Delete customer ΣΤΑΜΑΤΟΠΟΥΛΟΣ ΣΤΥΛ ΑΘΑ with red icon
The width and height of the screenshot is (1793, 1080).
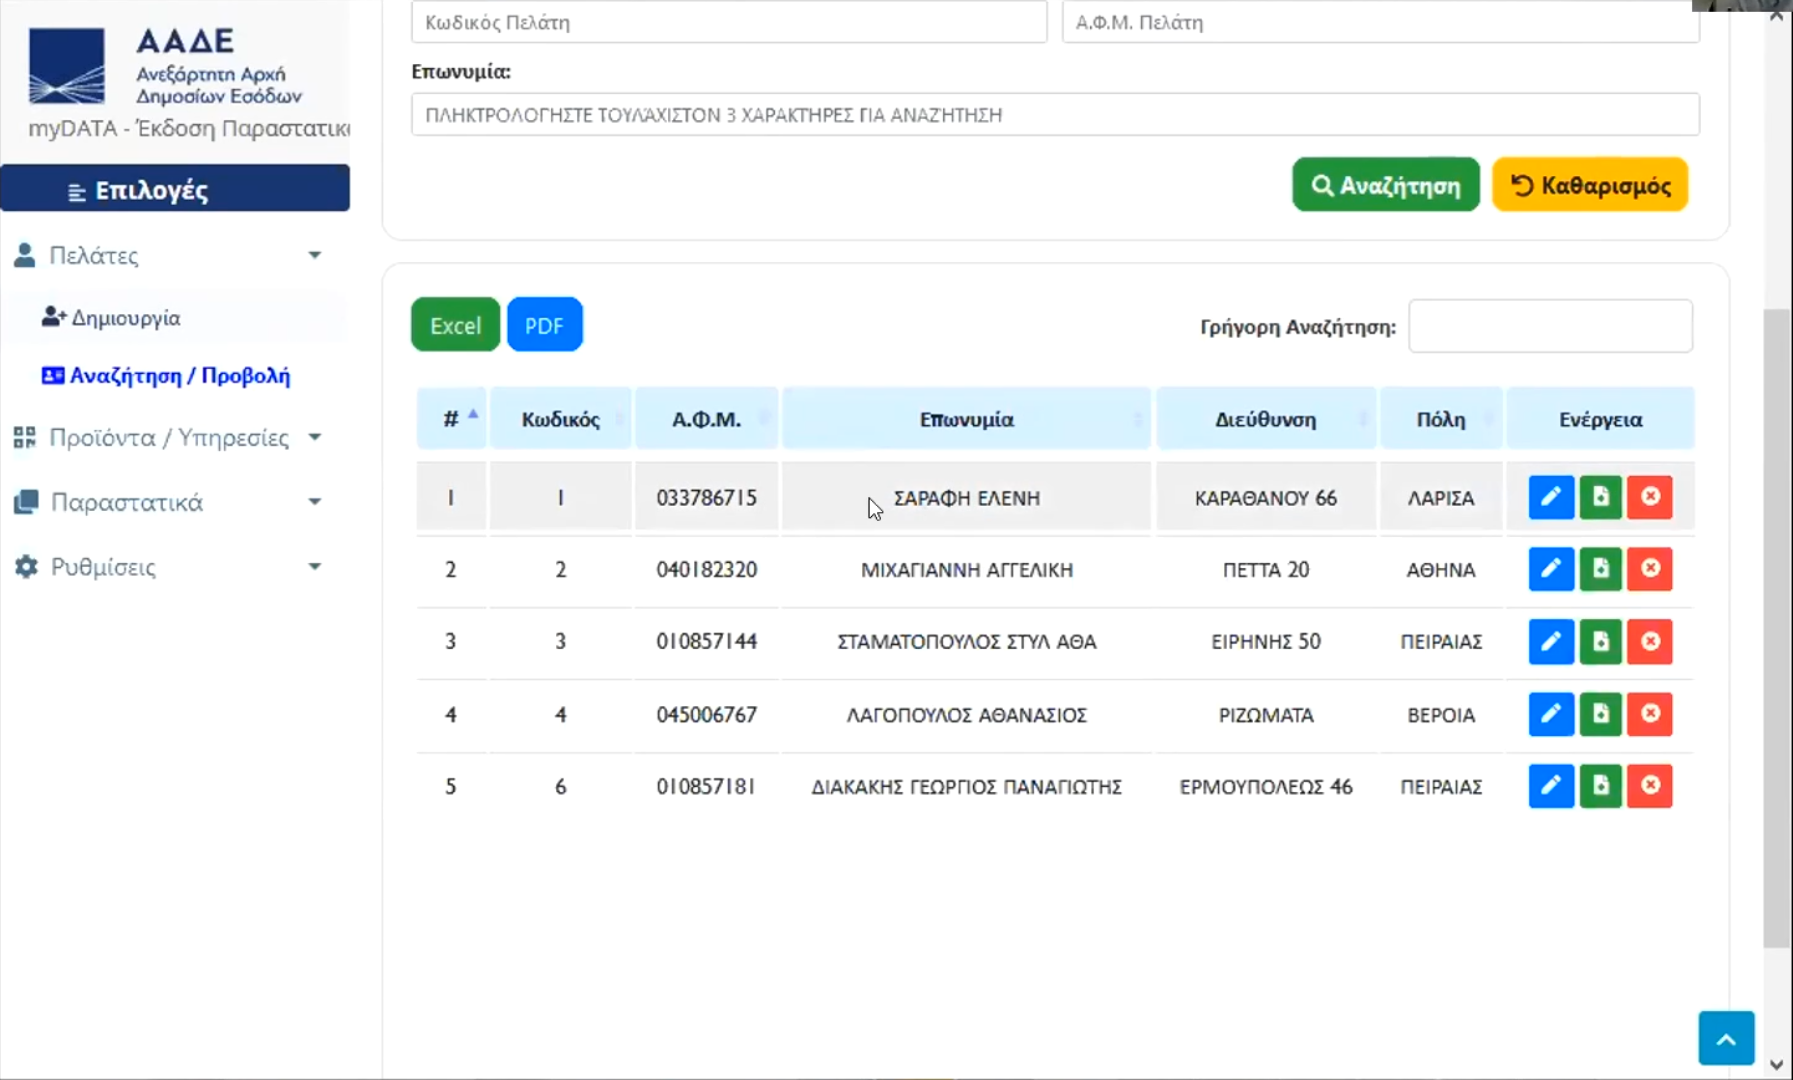[1650, 641]
